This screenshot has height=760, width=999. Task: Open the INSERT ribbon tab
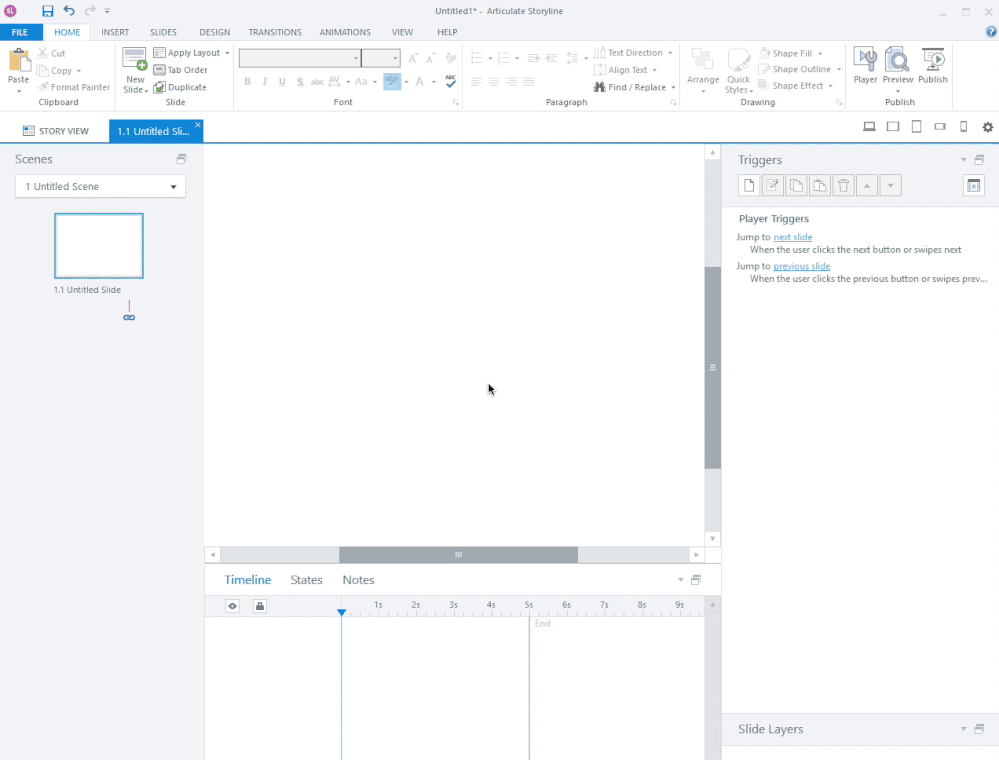[115, 32]
